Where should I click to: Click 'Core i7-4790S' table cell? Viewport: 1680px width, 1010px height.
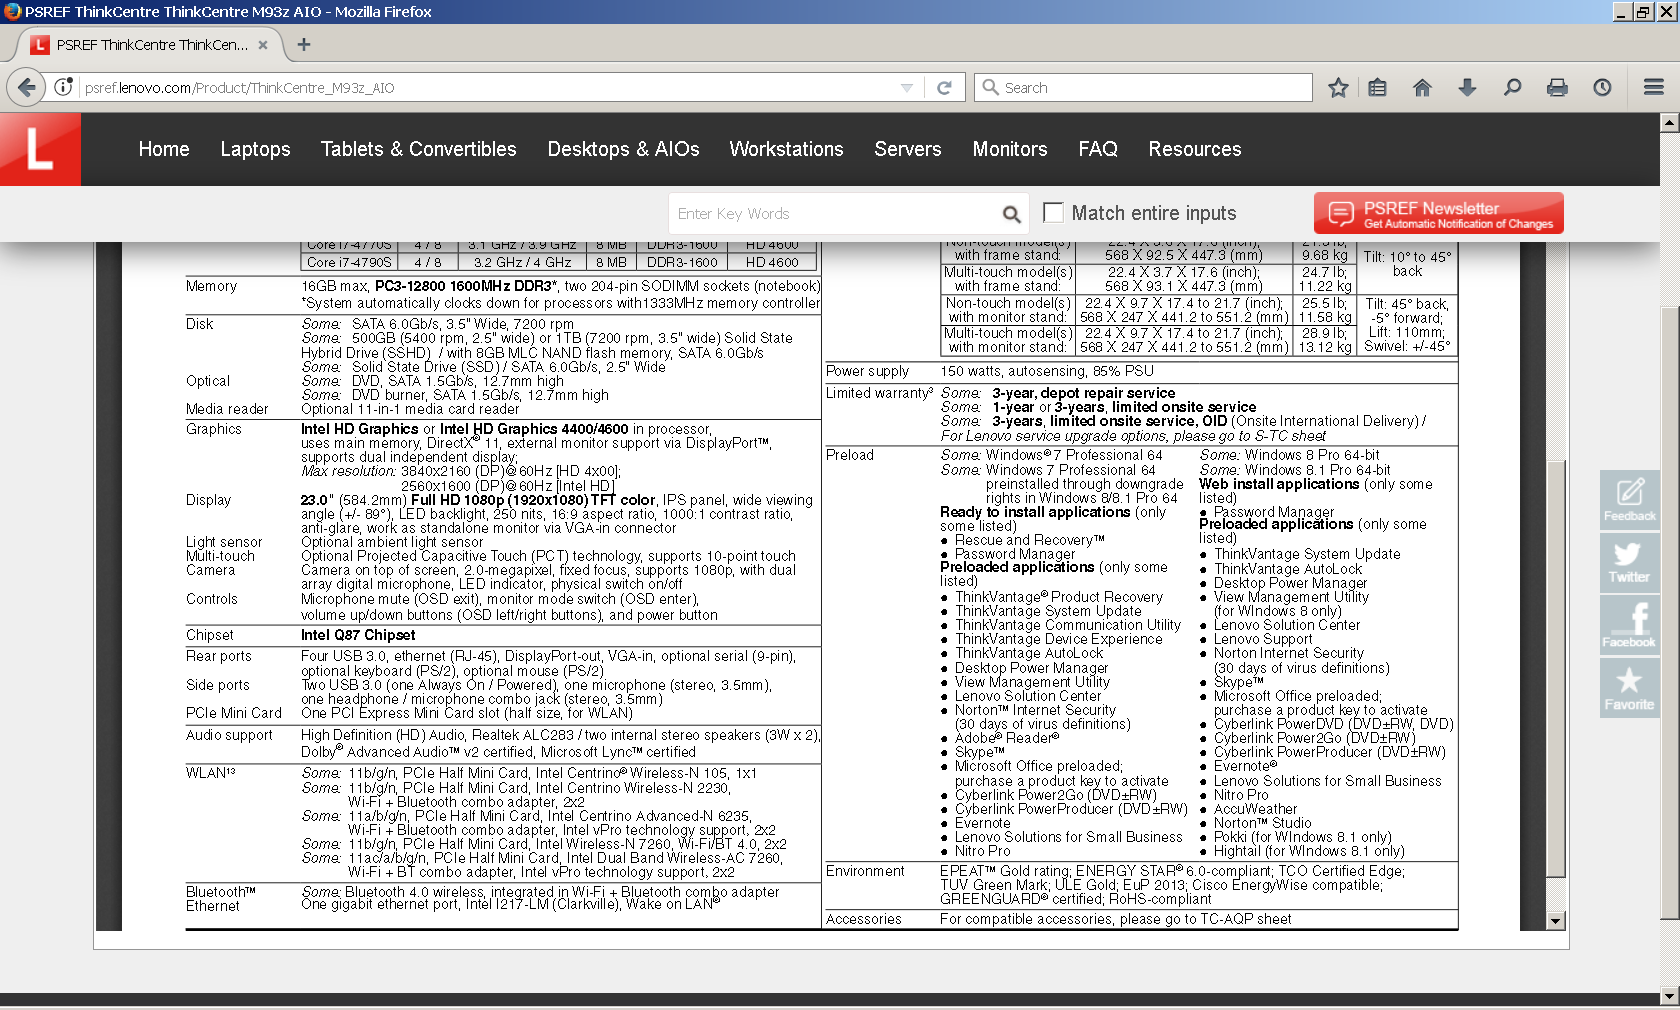tap(349, 262)
